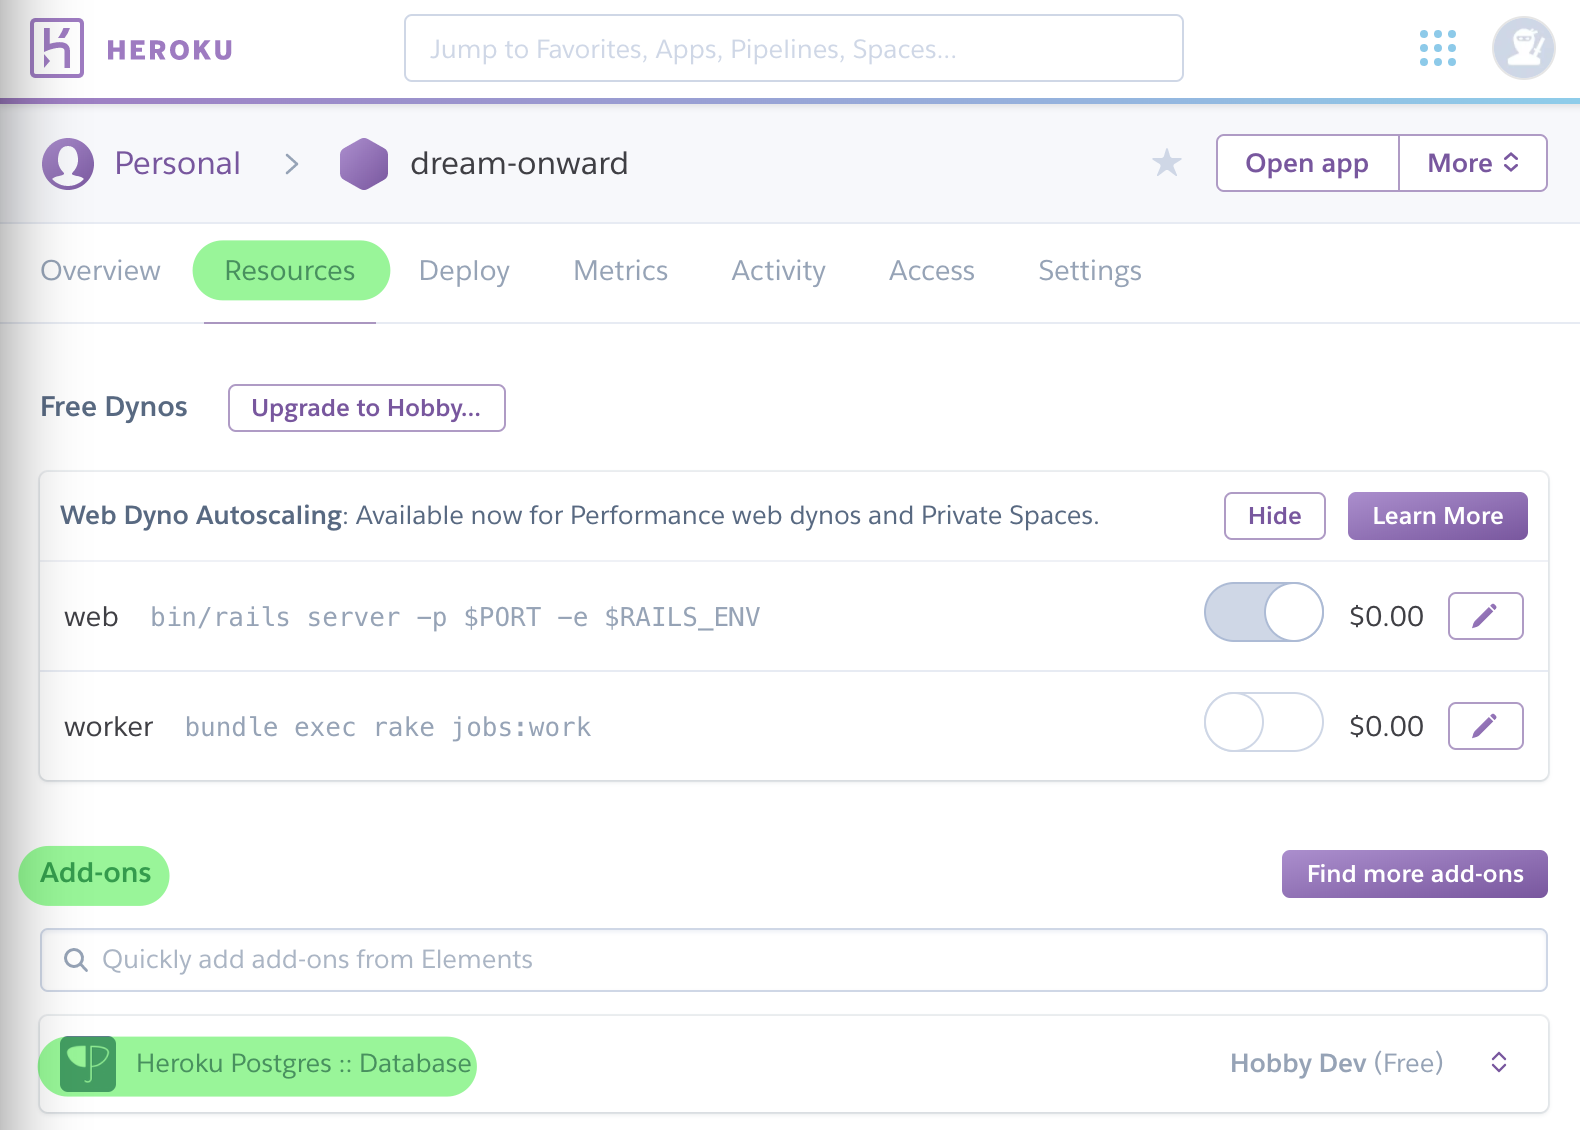Click the dream-onward app name

(519, 164)
